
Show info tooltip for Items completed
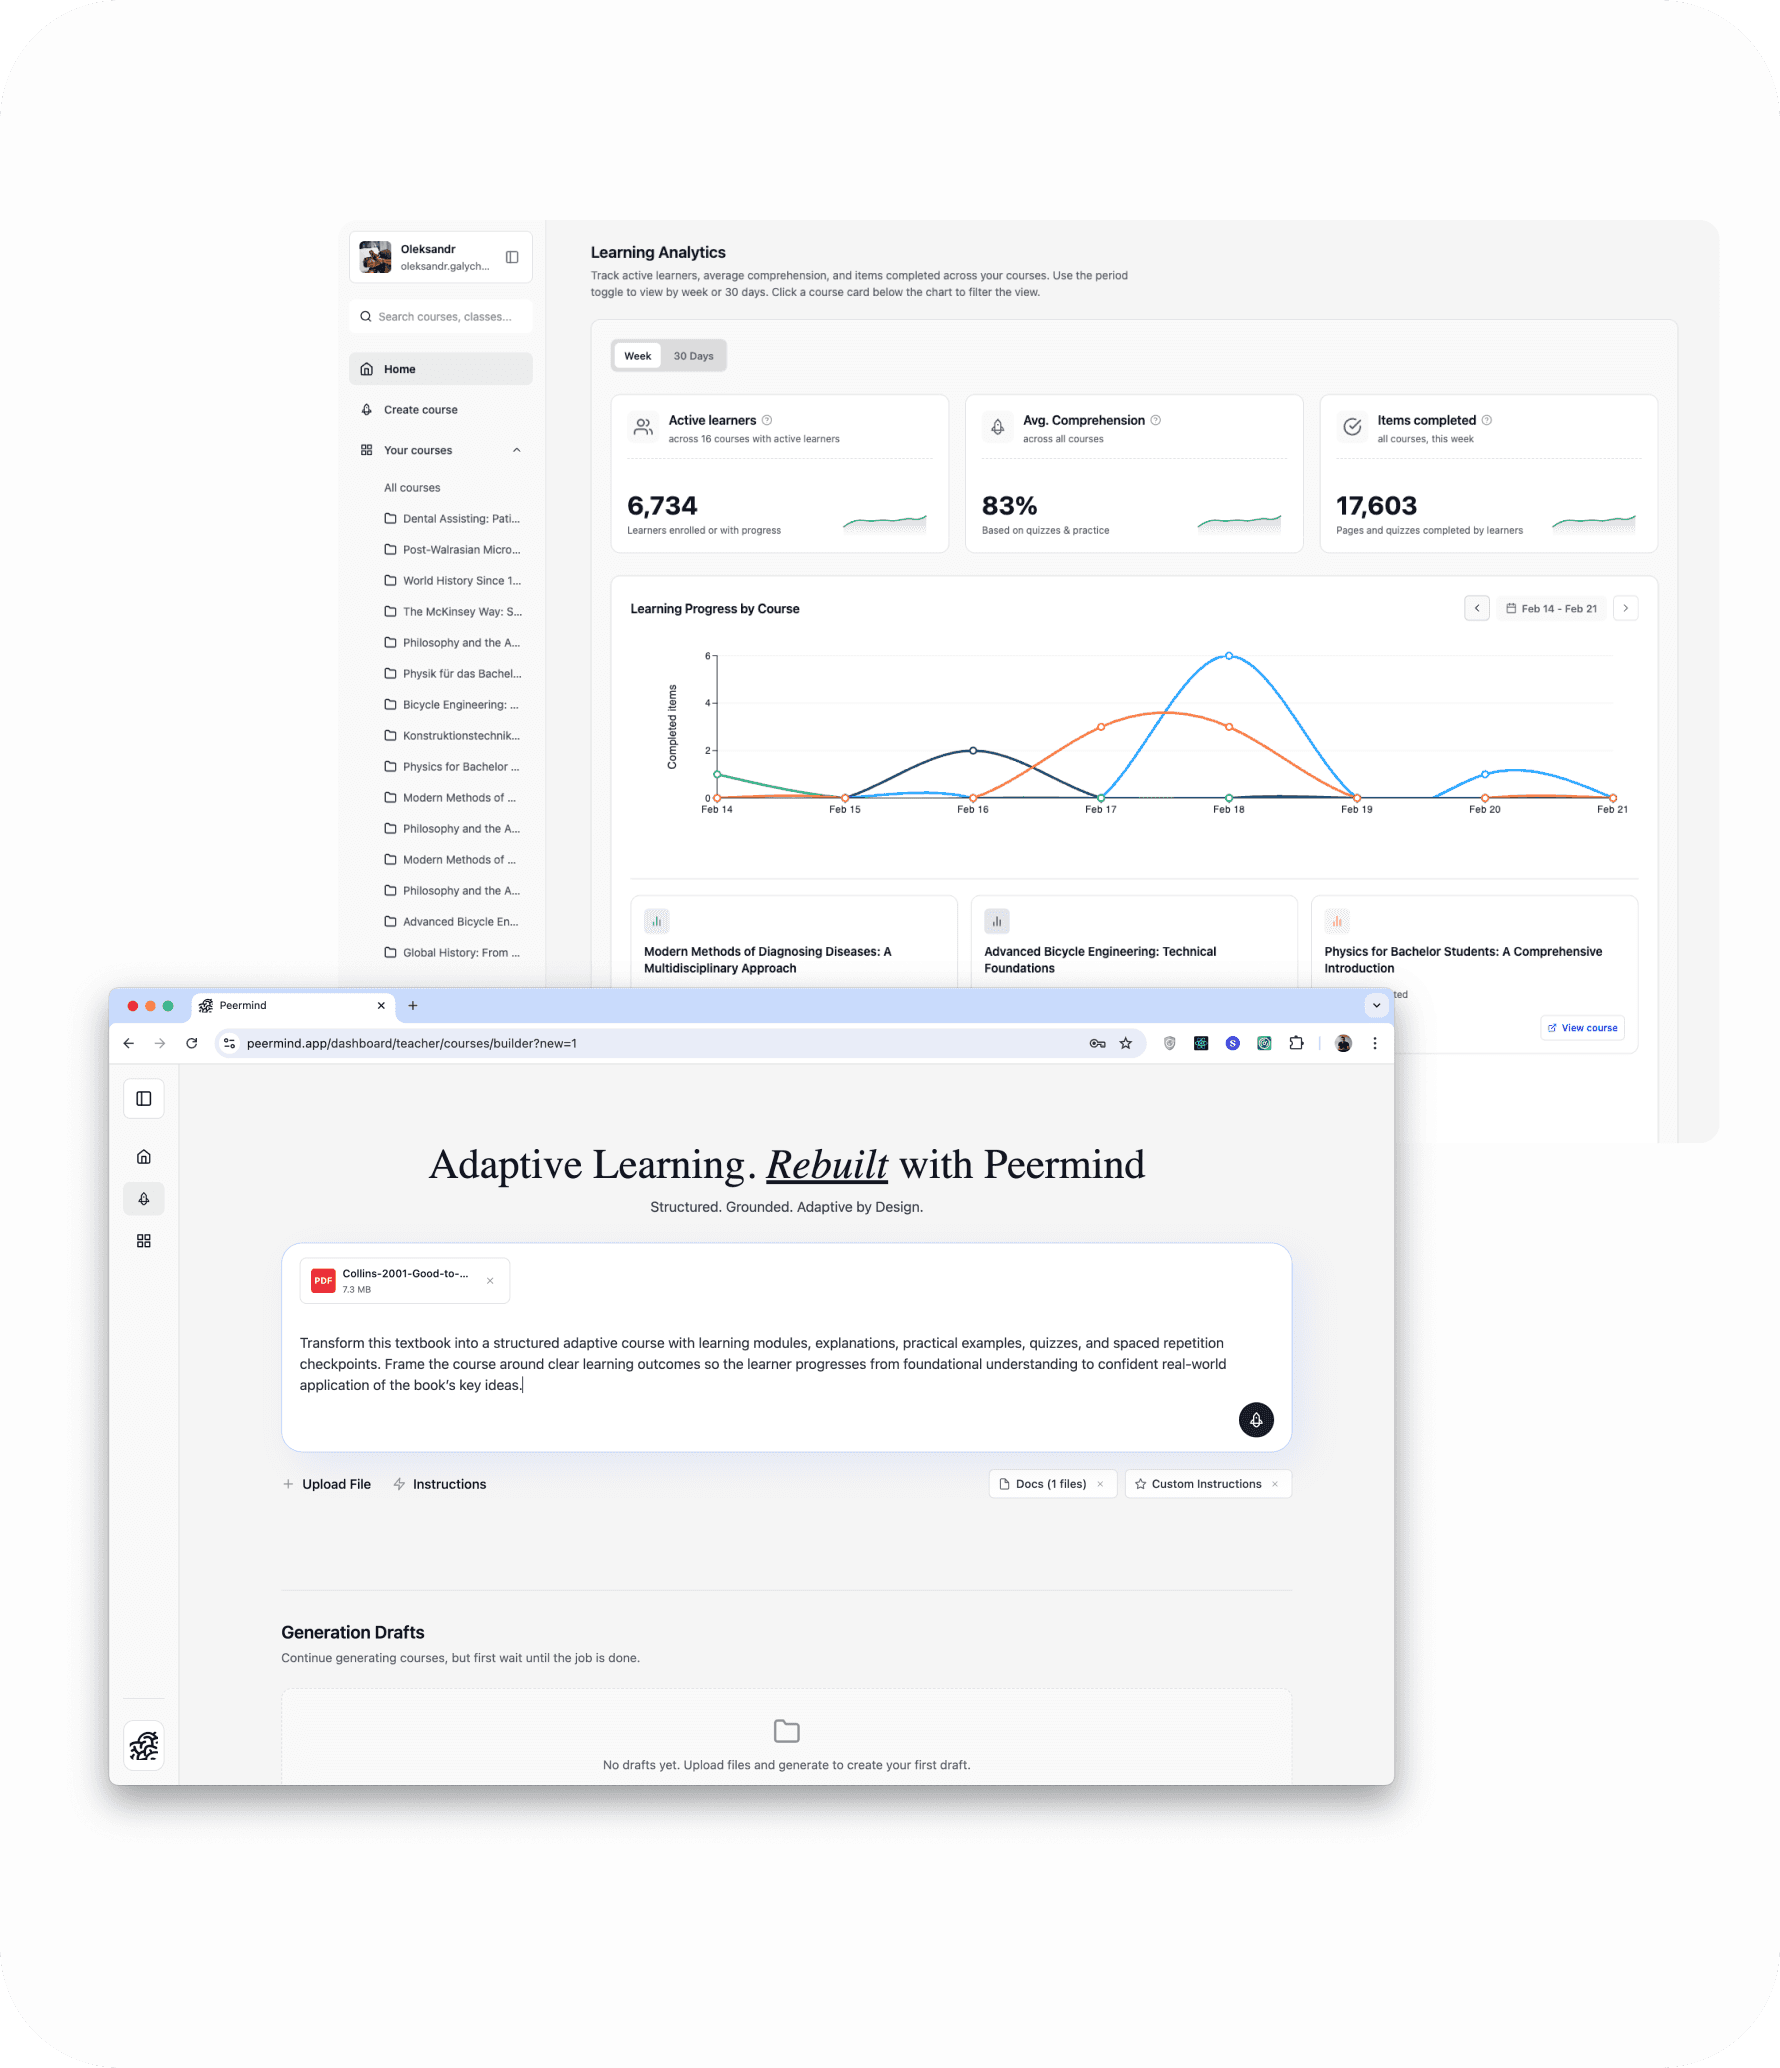1487,420
